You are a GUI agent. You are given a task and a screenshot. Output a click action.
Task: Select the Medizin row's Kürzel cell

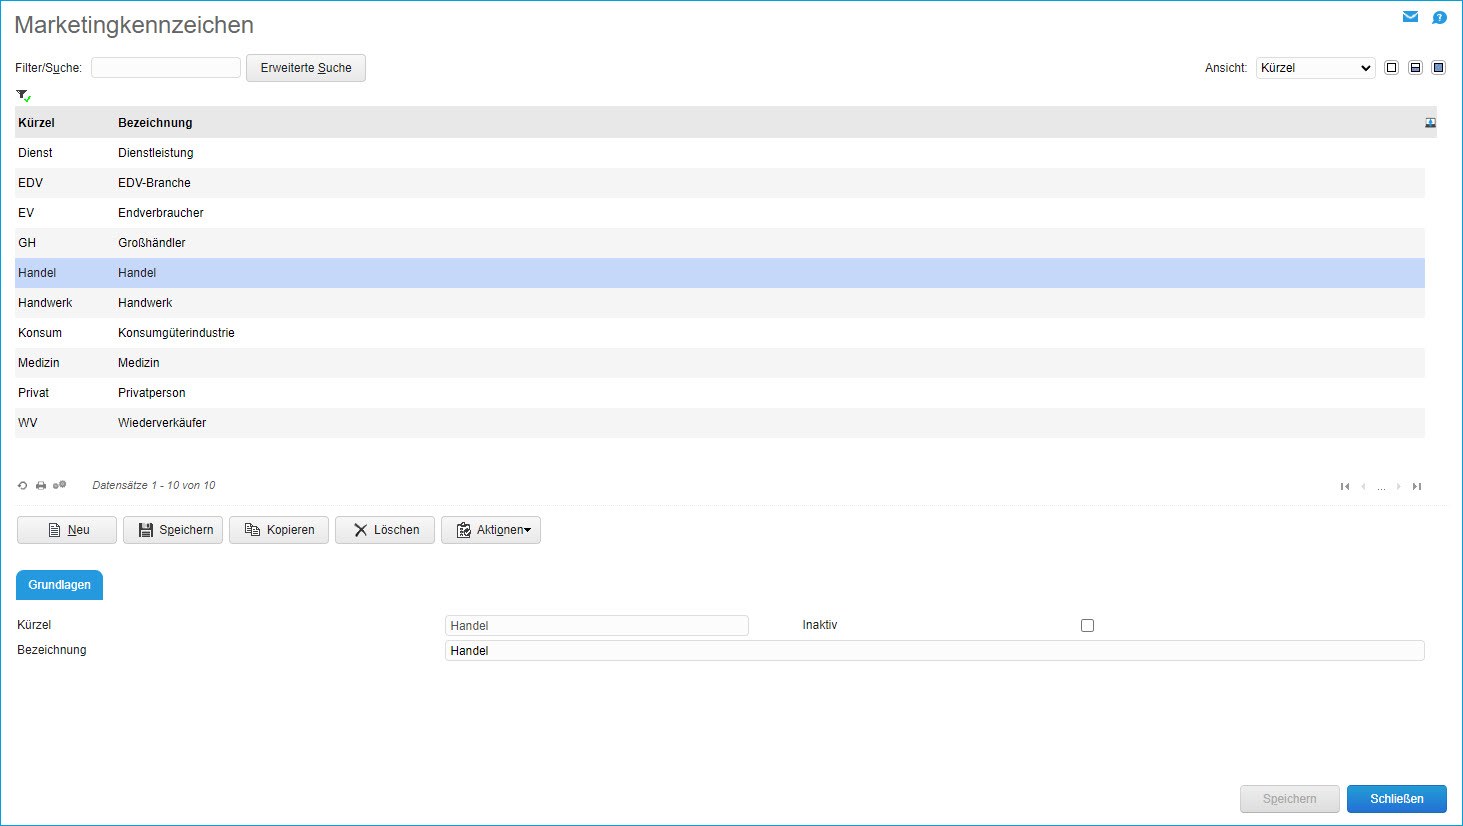39,363
